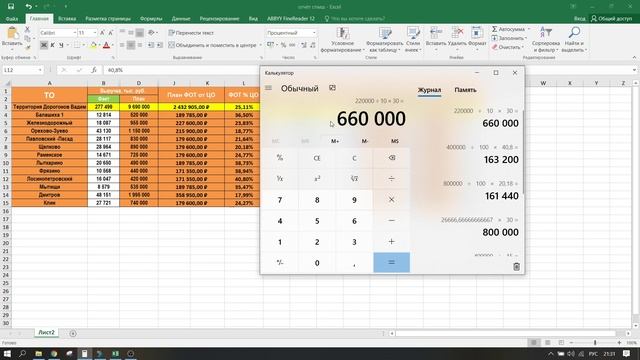This screenshot has width=640, height=360.
Task: Click the Delete cells (Удалить) icon
Action: (x=457, y=33)
